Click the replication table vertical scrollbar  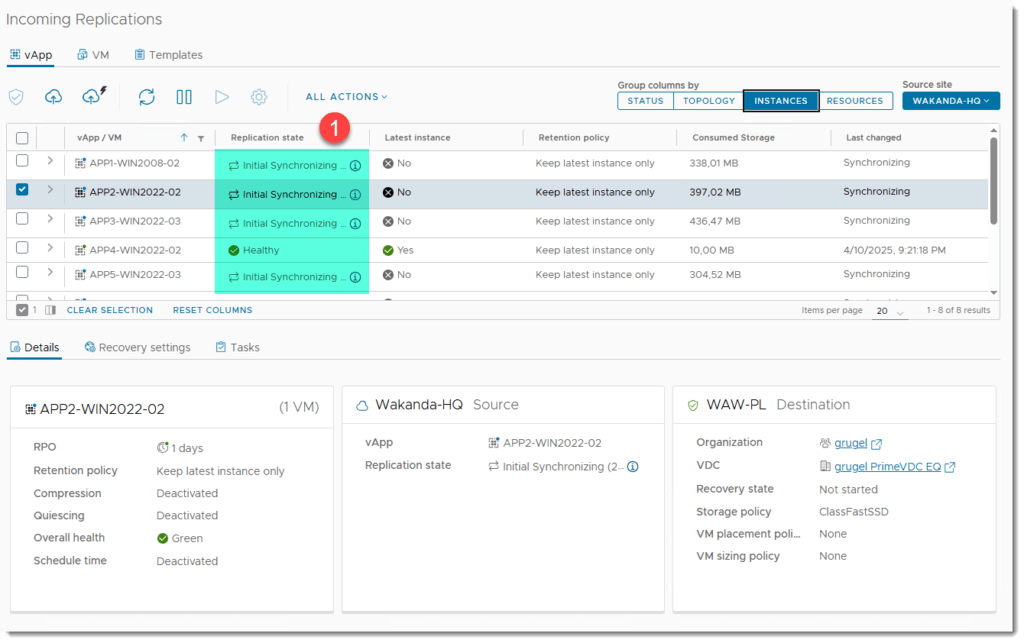pos(993,180)
